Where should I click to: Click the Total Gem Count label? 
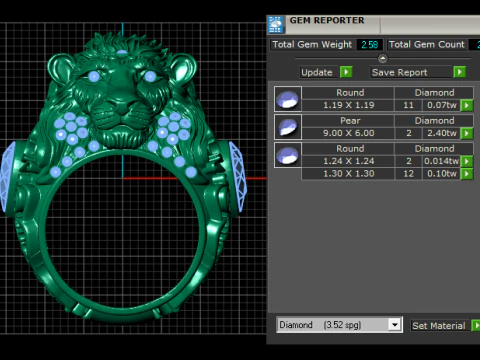(427, 45)
